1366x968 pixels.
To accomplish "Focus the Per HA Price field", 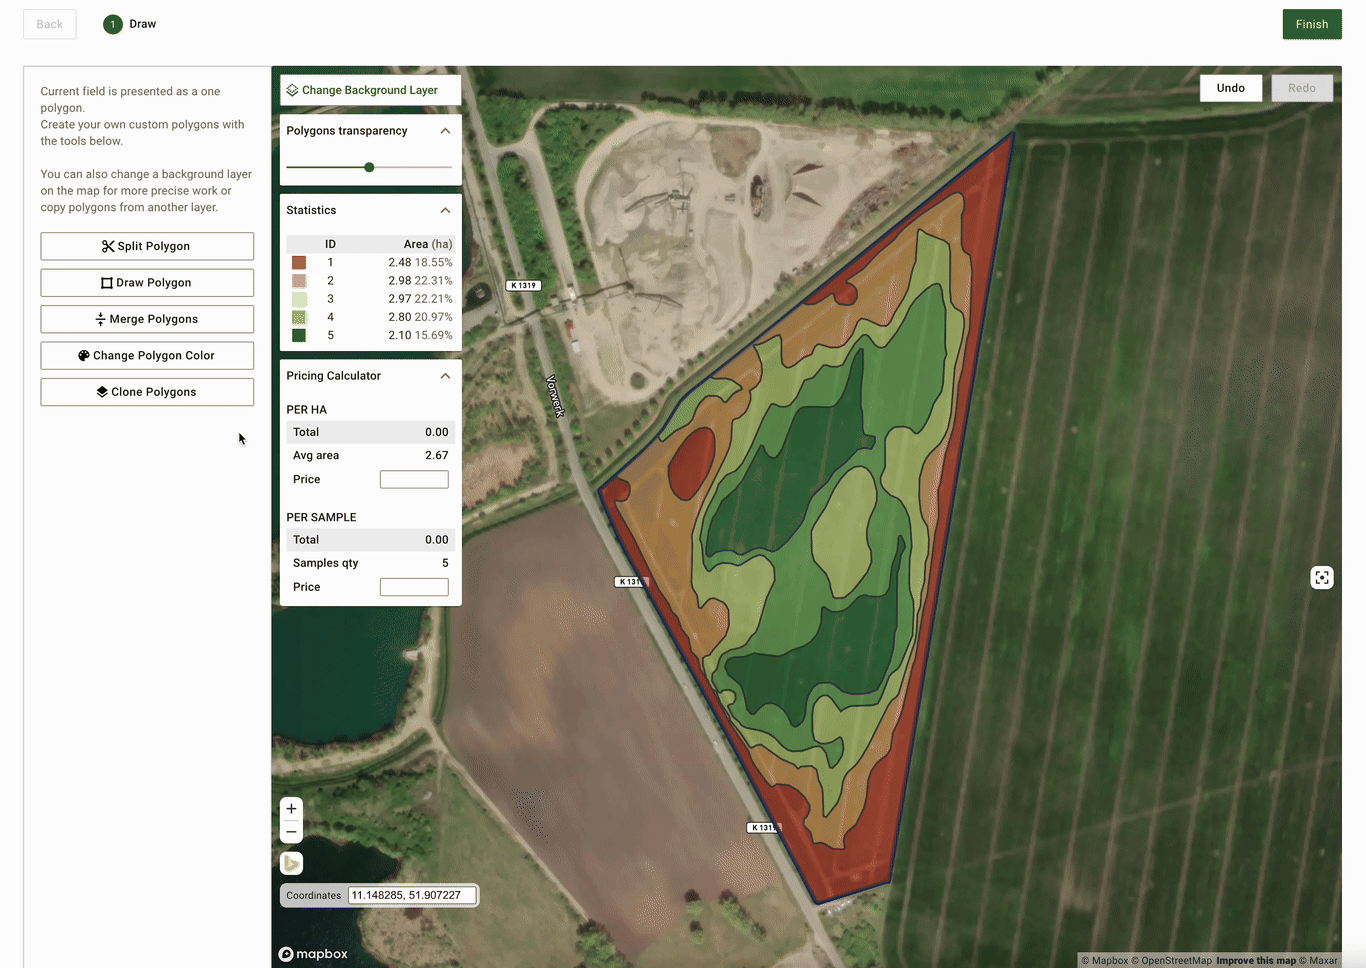I will click(x=414, y=480).
